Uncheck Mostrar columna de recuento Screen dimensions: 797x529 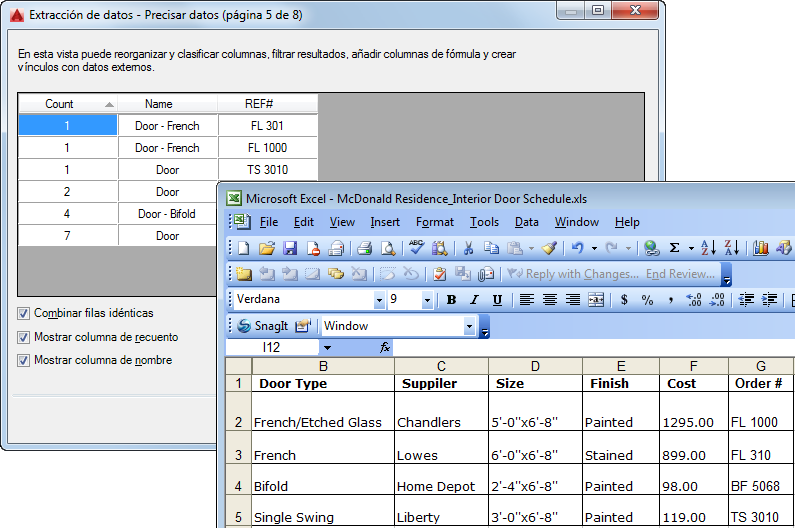click(23, 337)
